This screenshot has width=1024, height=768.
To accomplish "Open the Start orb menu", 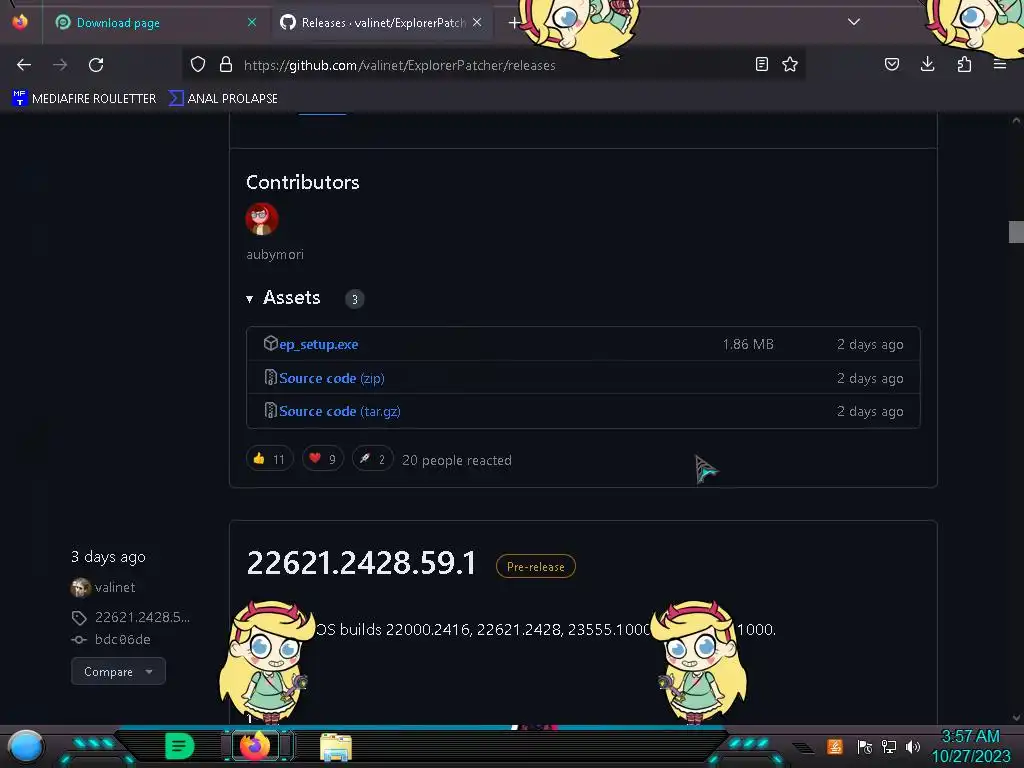I will 26,746.
